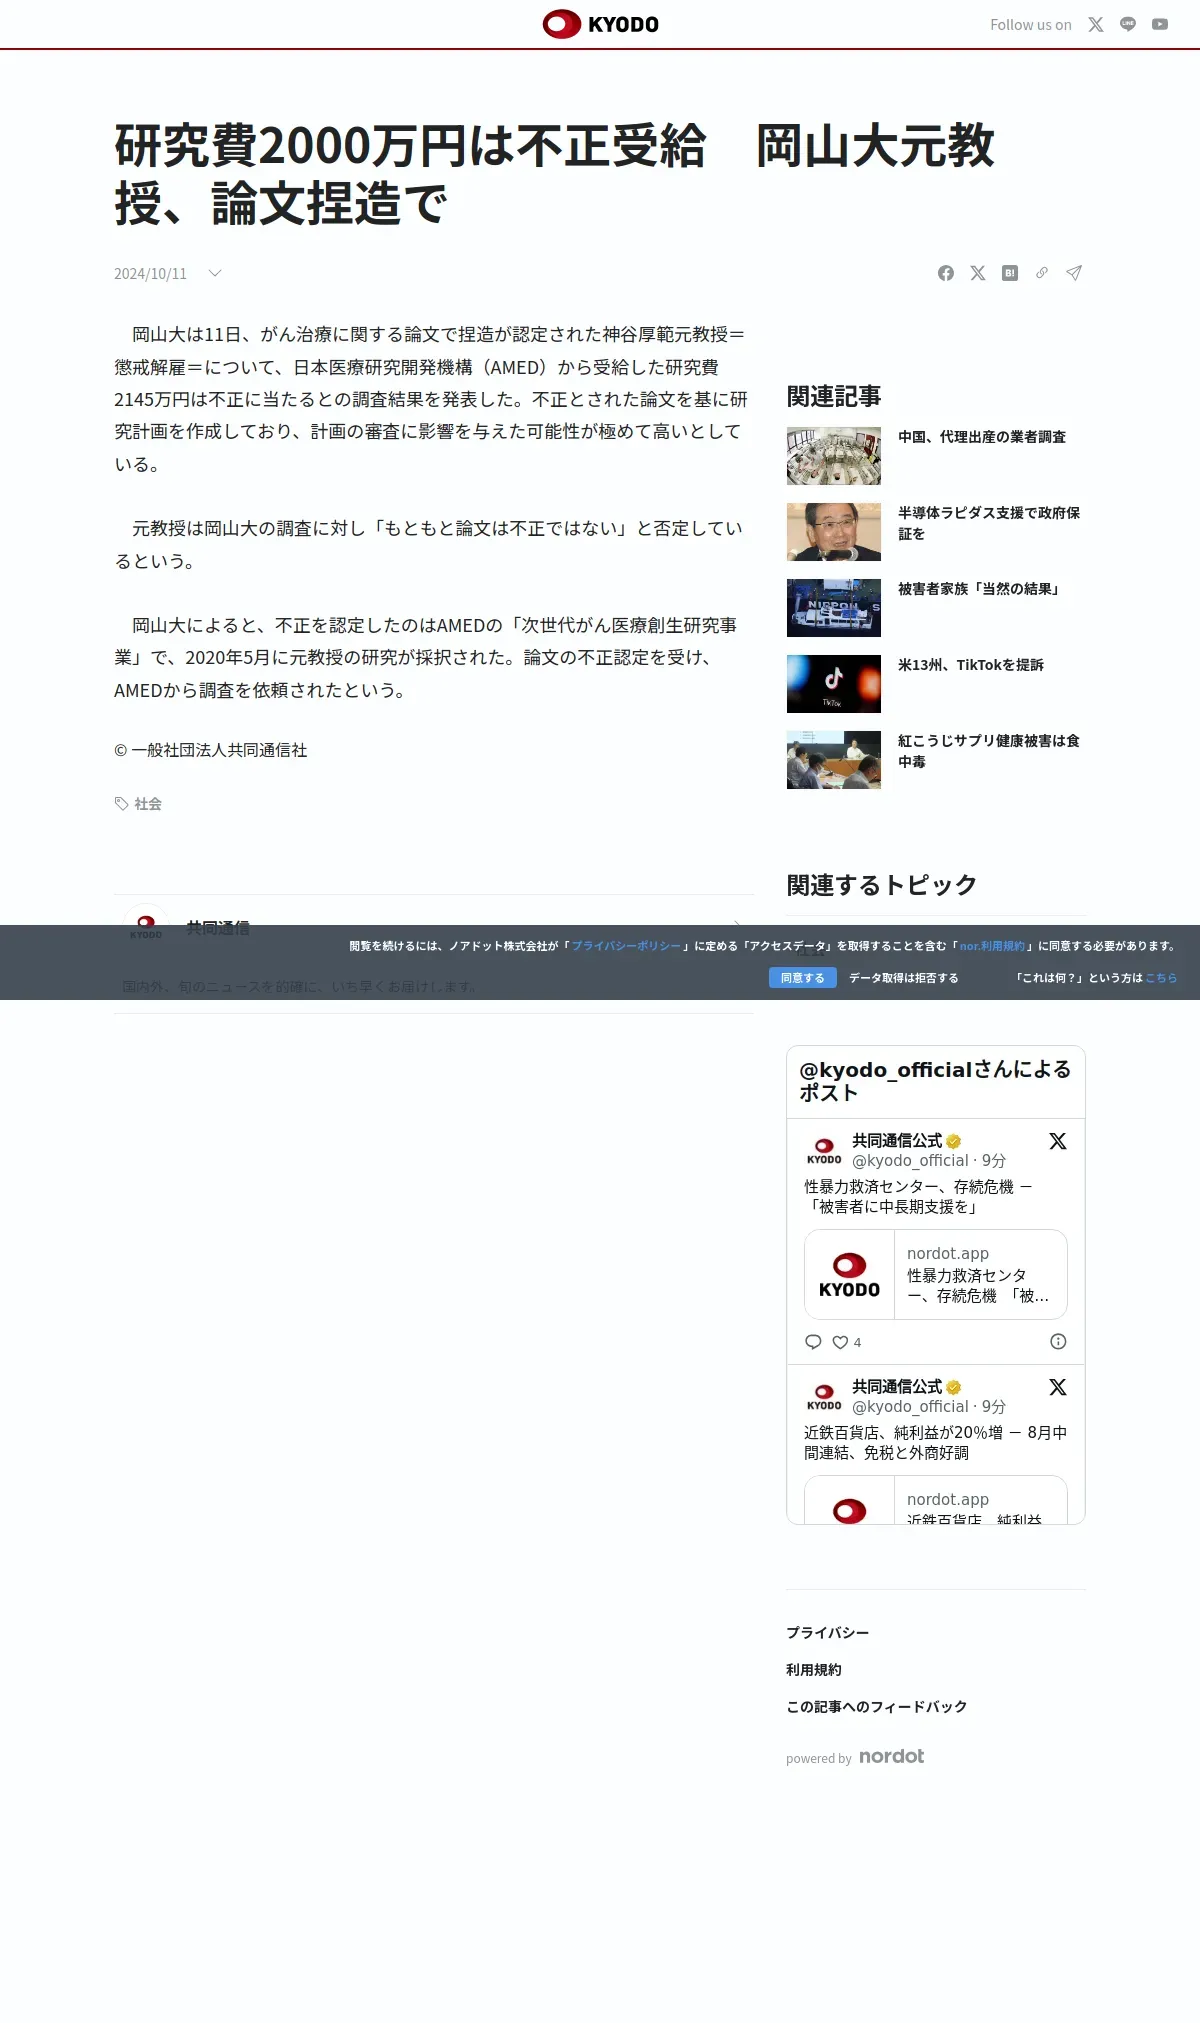1200x2023 pixels.
Task: Open X logo on 性暴力救済センター post
Action: 1058,1141
